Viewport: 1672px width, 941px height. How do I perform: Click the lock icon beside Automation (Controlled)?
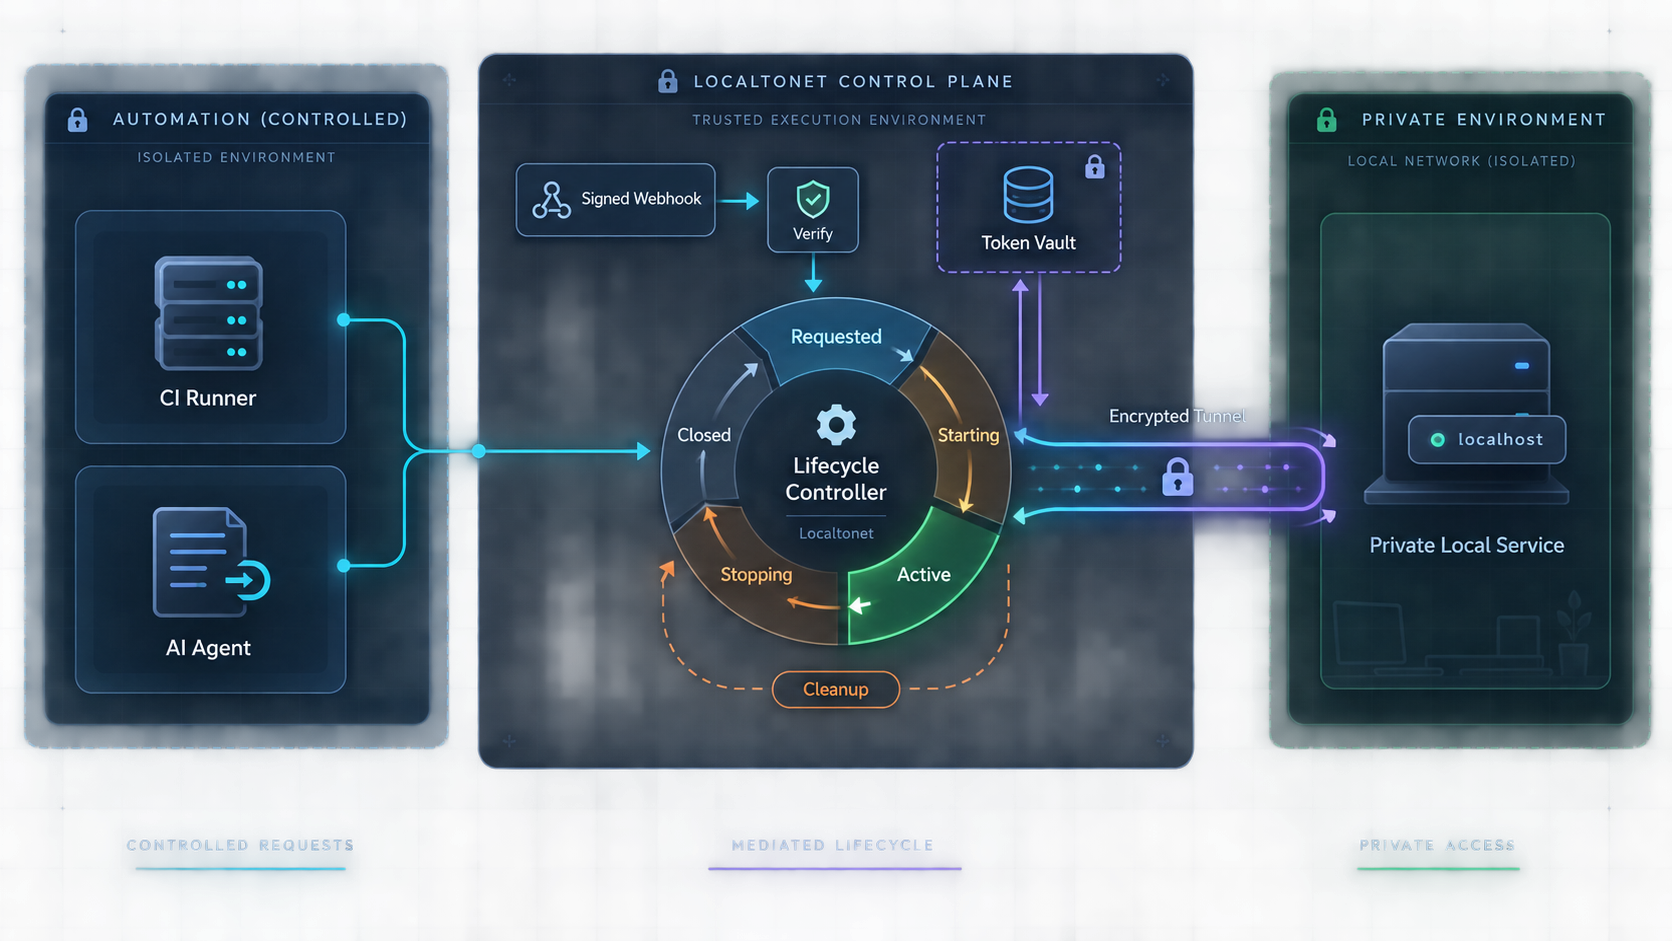pyautogui.click(x=77, y=120)
